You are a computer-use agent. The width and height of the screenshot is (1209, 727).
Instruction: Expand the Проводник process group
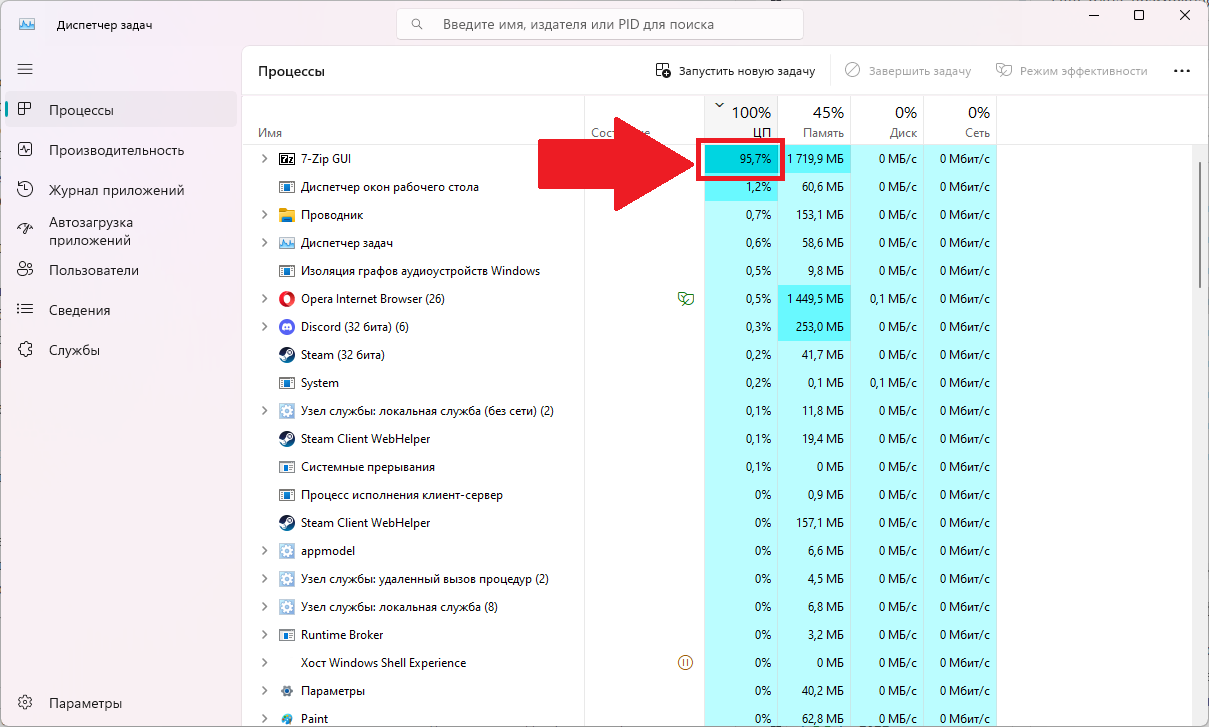tap(264, 215)
